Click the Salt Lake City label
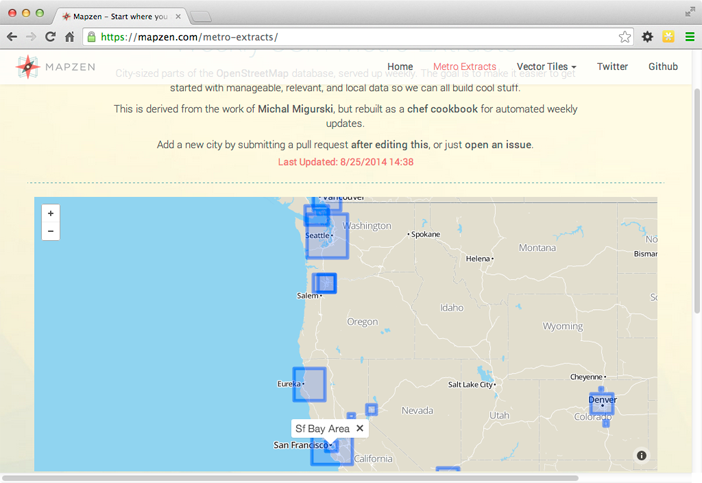The image size is (702, 483). click(x=470, y=385)
